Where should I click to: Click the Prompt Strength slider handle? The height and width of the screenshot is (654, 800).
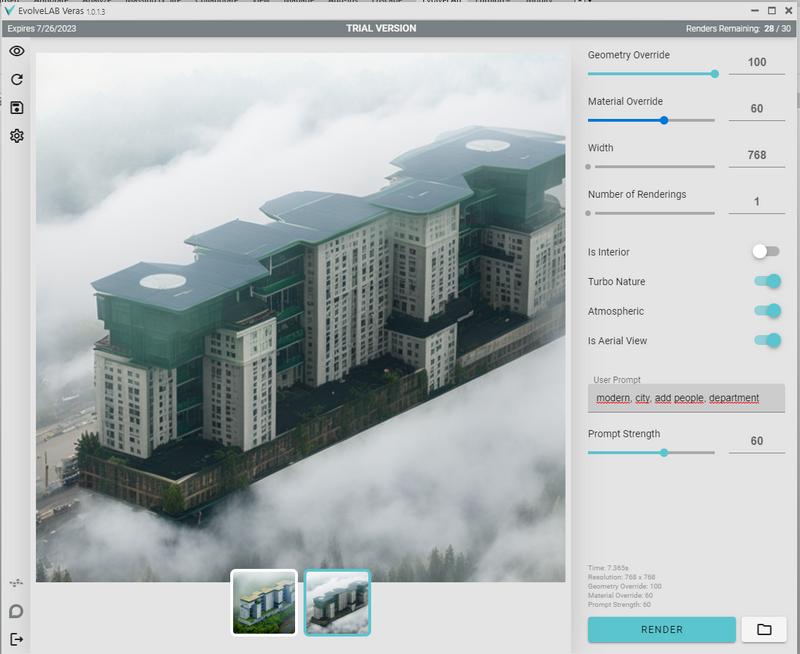[x=664, y=453]
